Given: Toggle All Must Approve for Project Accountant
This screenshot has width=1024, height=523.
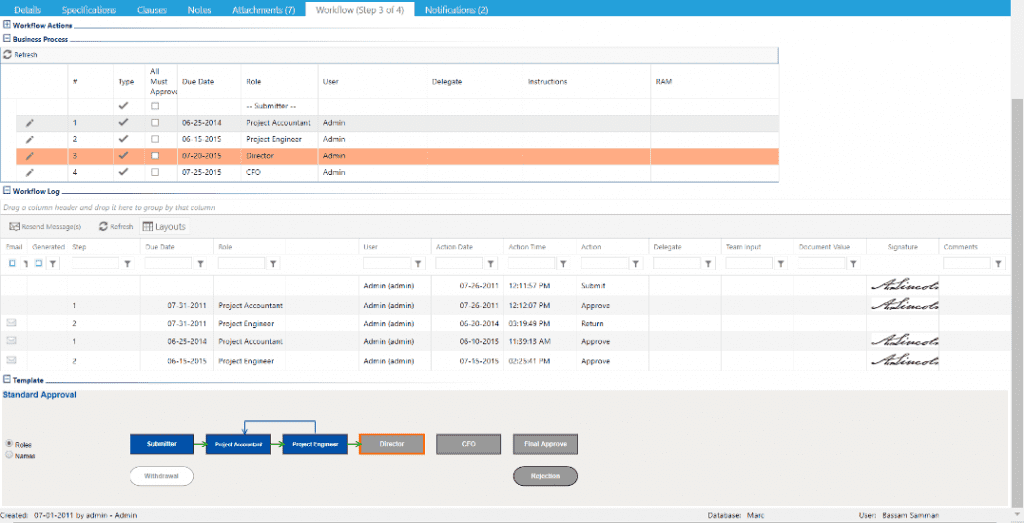Looking at the screenshot, I should pos(155,123).
